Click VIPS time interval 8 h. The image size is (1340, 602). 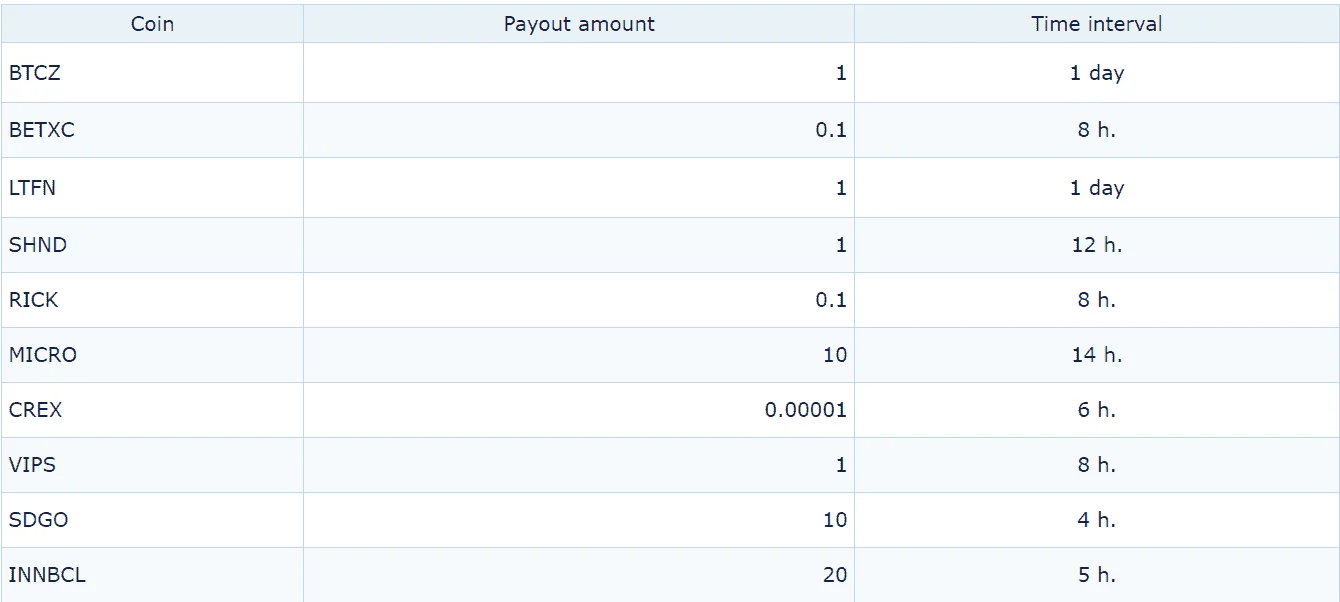(1097, 465)
